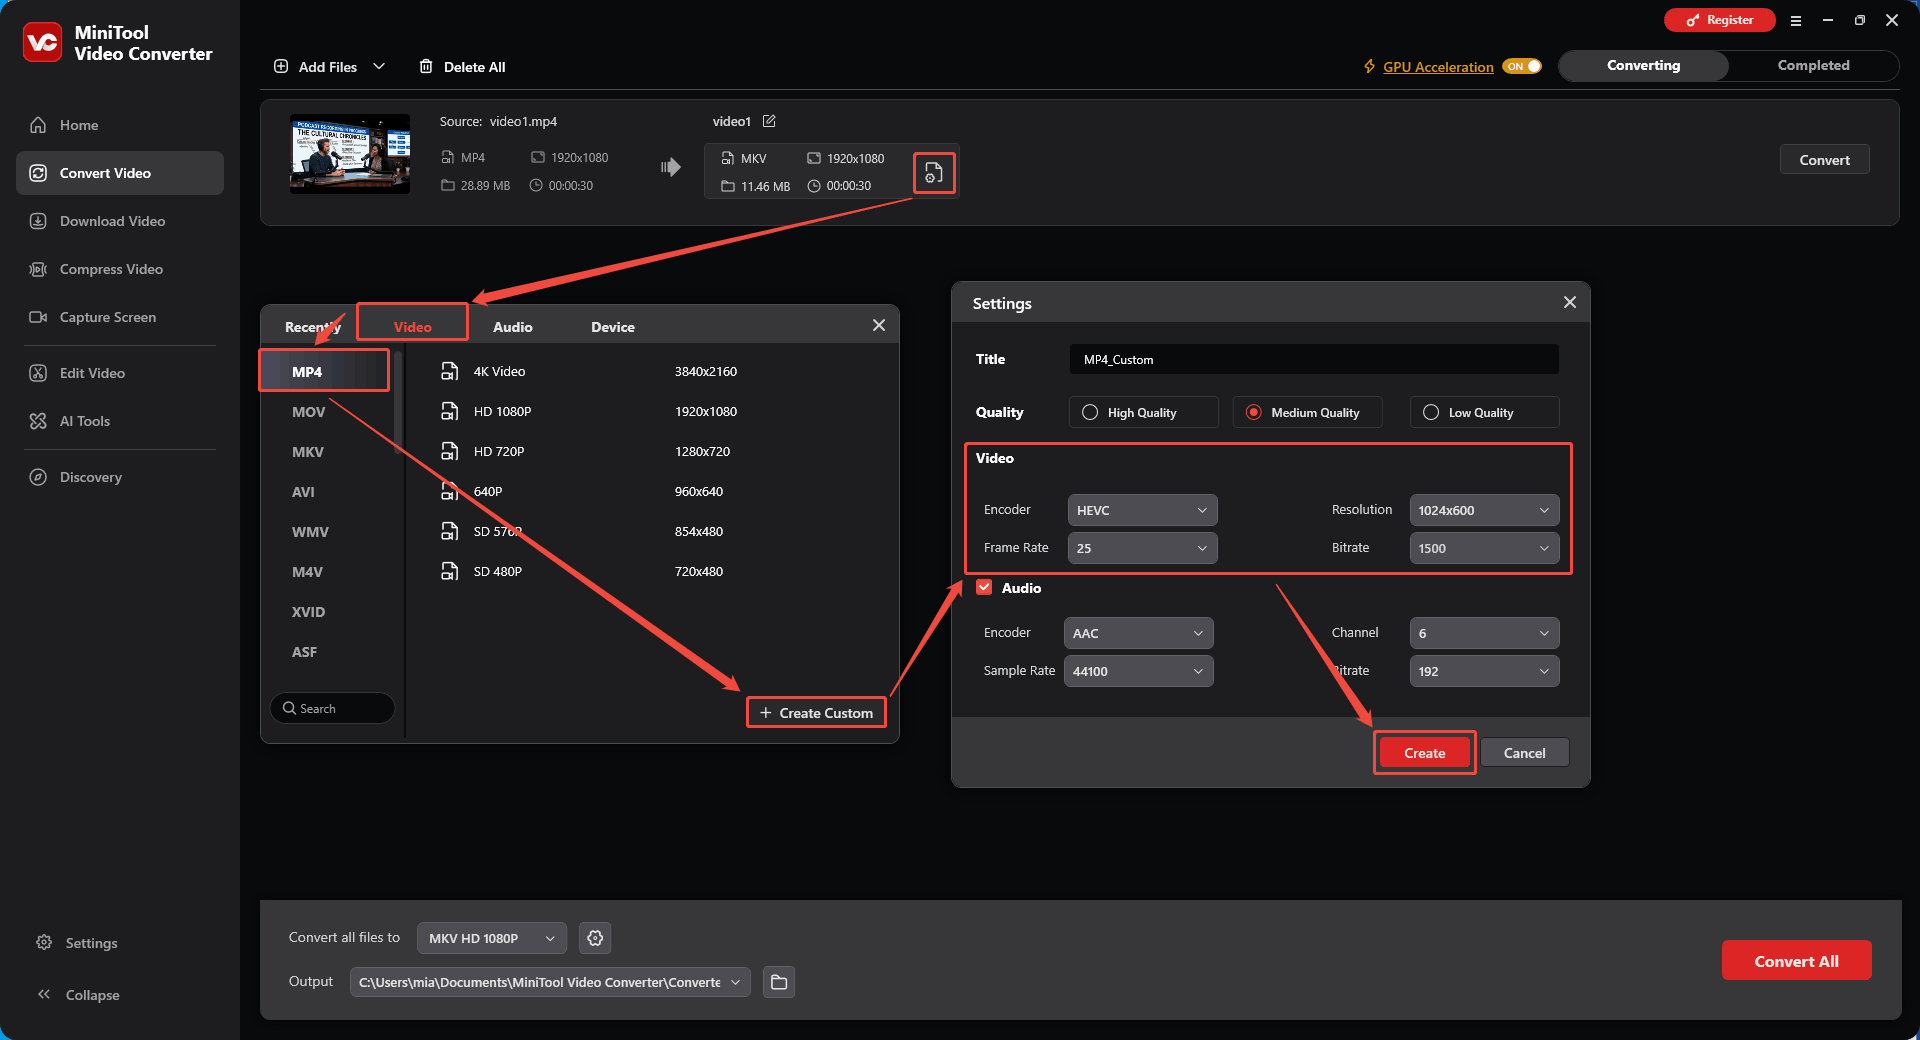Open the Home page in the sidebar

(120, 125)
